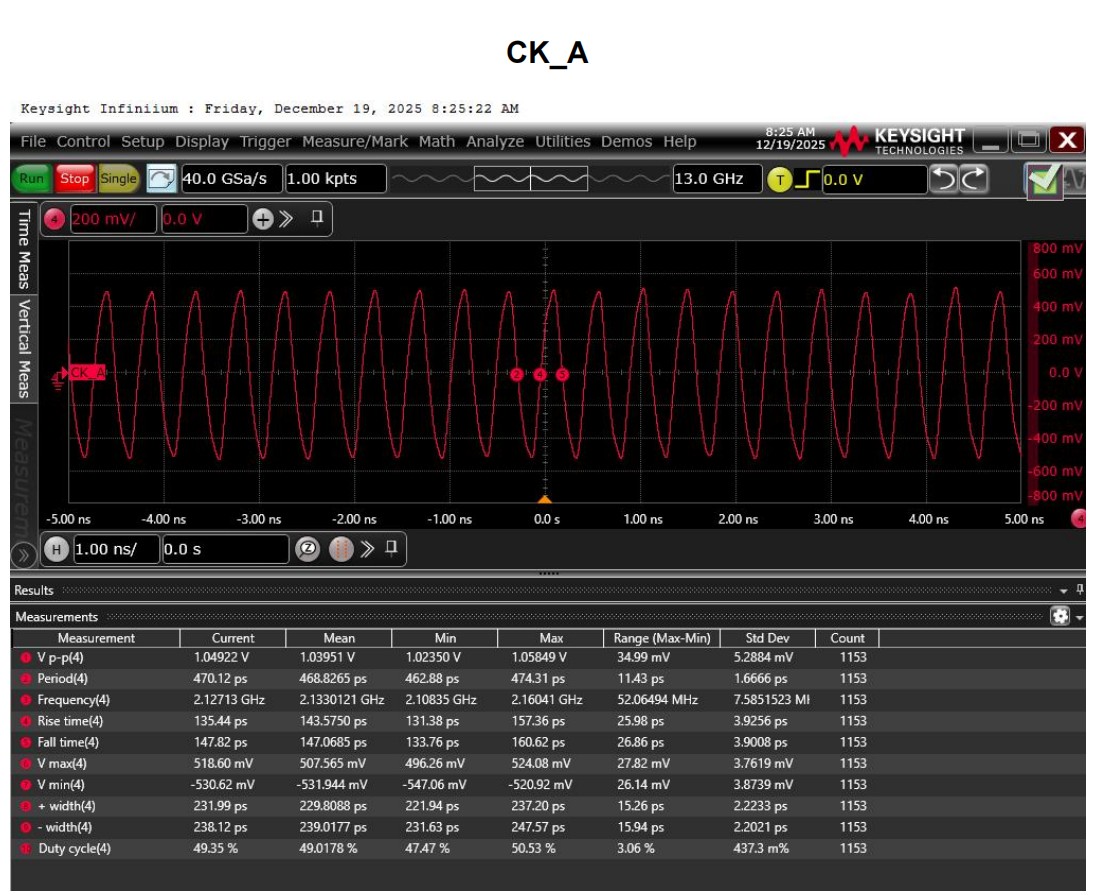Click the horizontal zoom Z icon
This screenshot has height=895, width=1108.
click(308, 548)
